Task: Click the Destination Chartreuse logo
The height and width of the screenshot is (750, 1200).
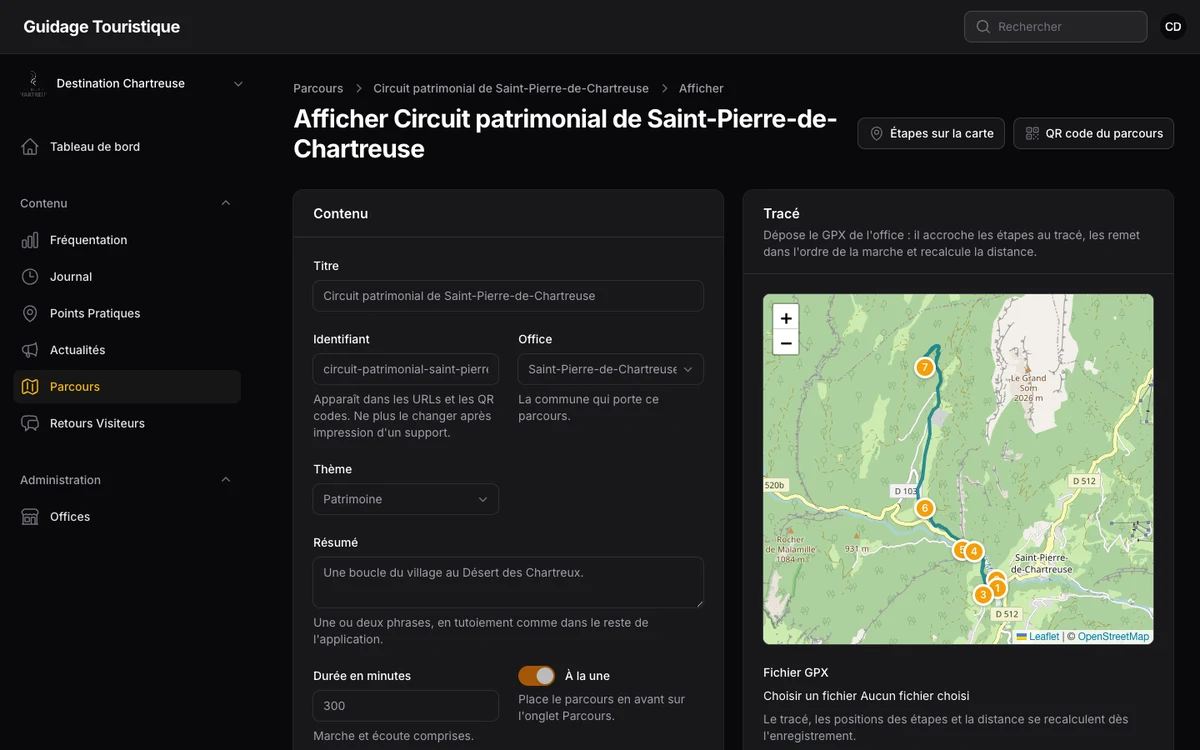Action: coord(33,84)
